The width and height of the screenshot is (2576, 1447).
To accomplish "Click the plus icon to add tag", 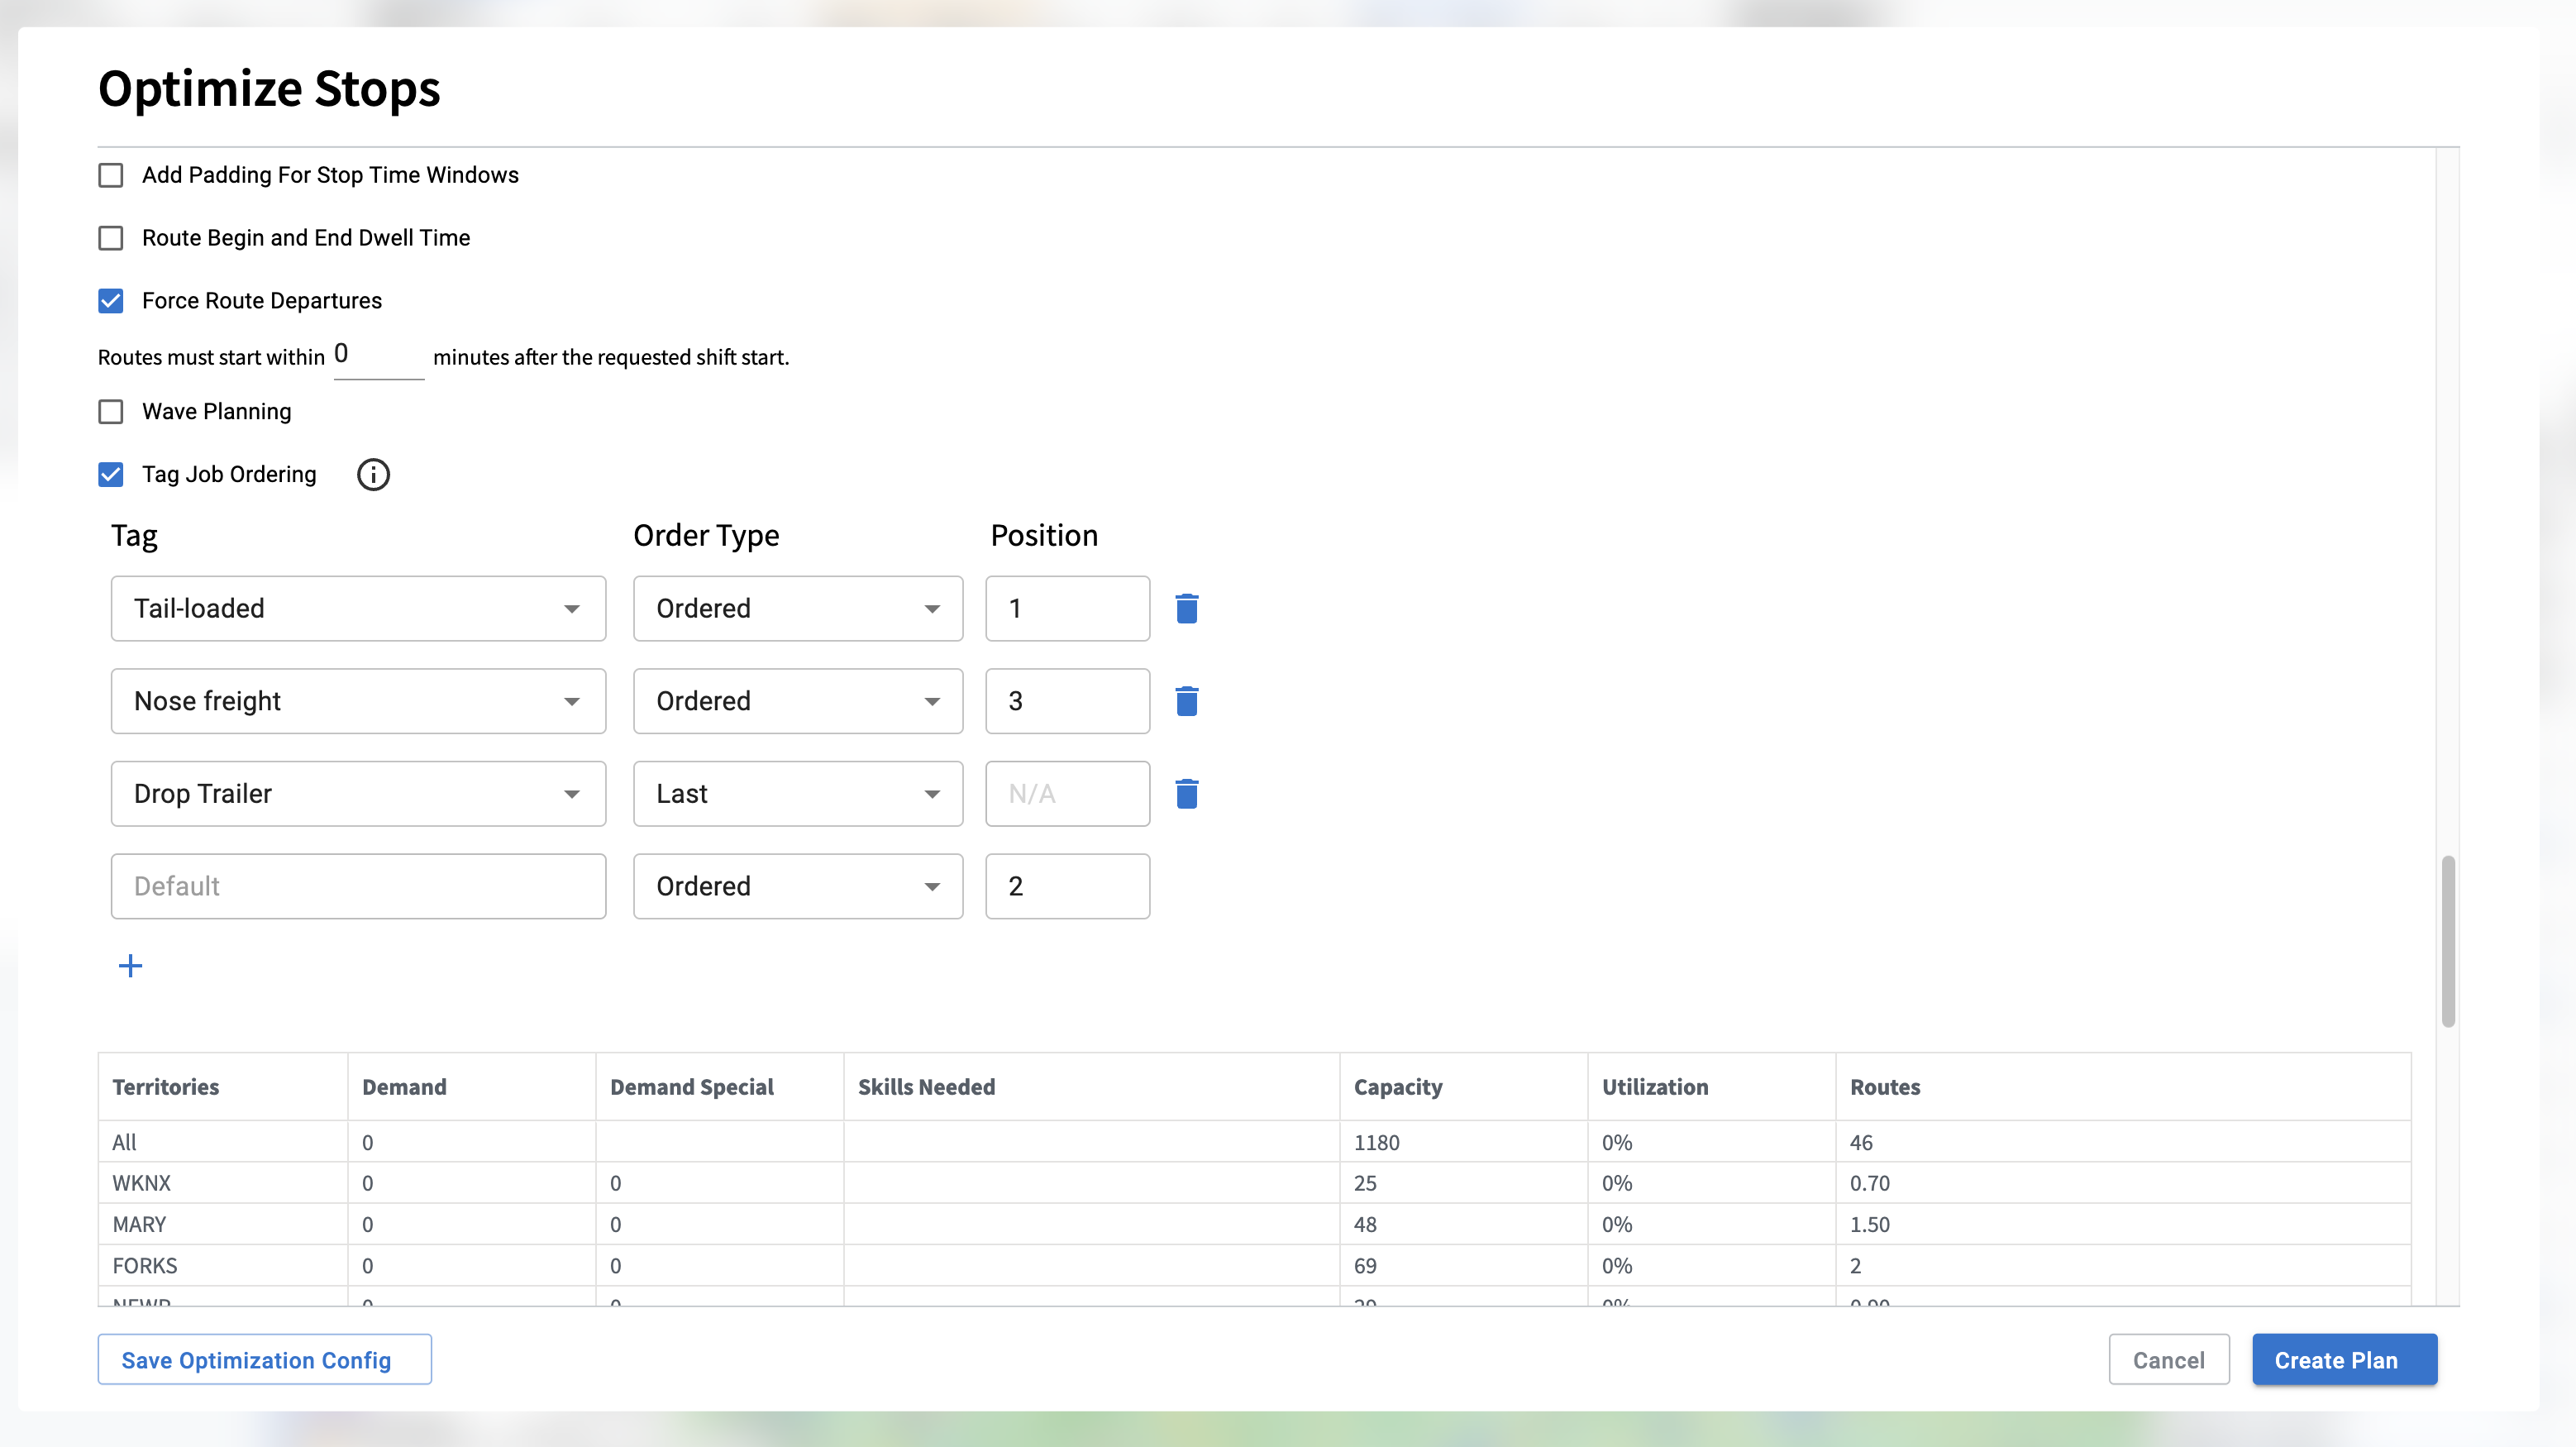I will 130,966.
